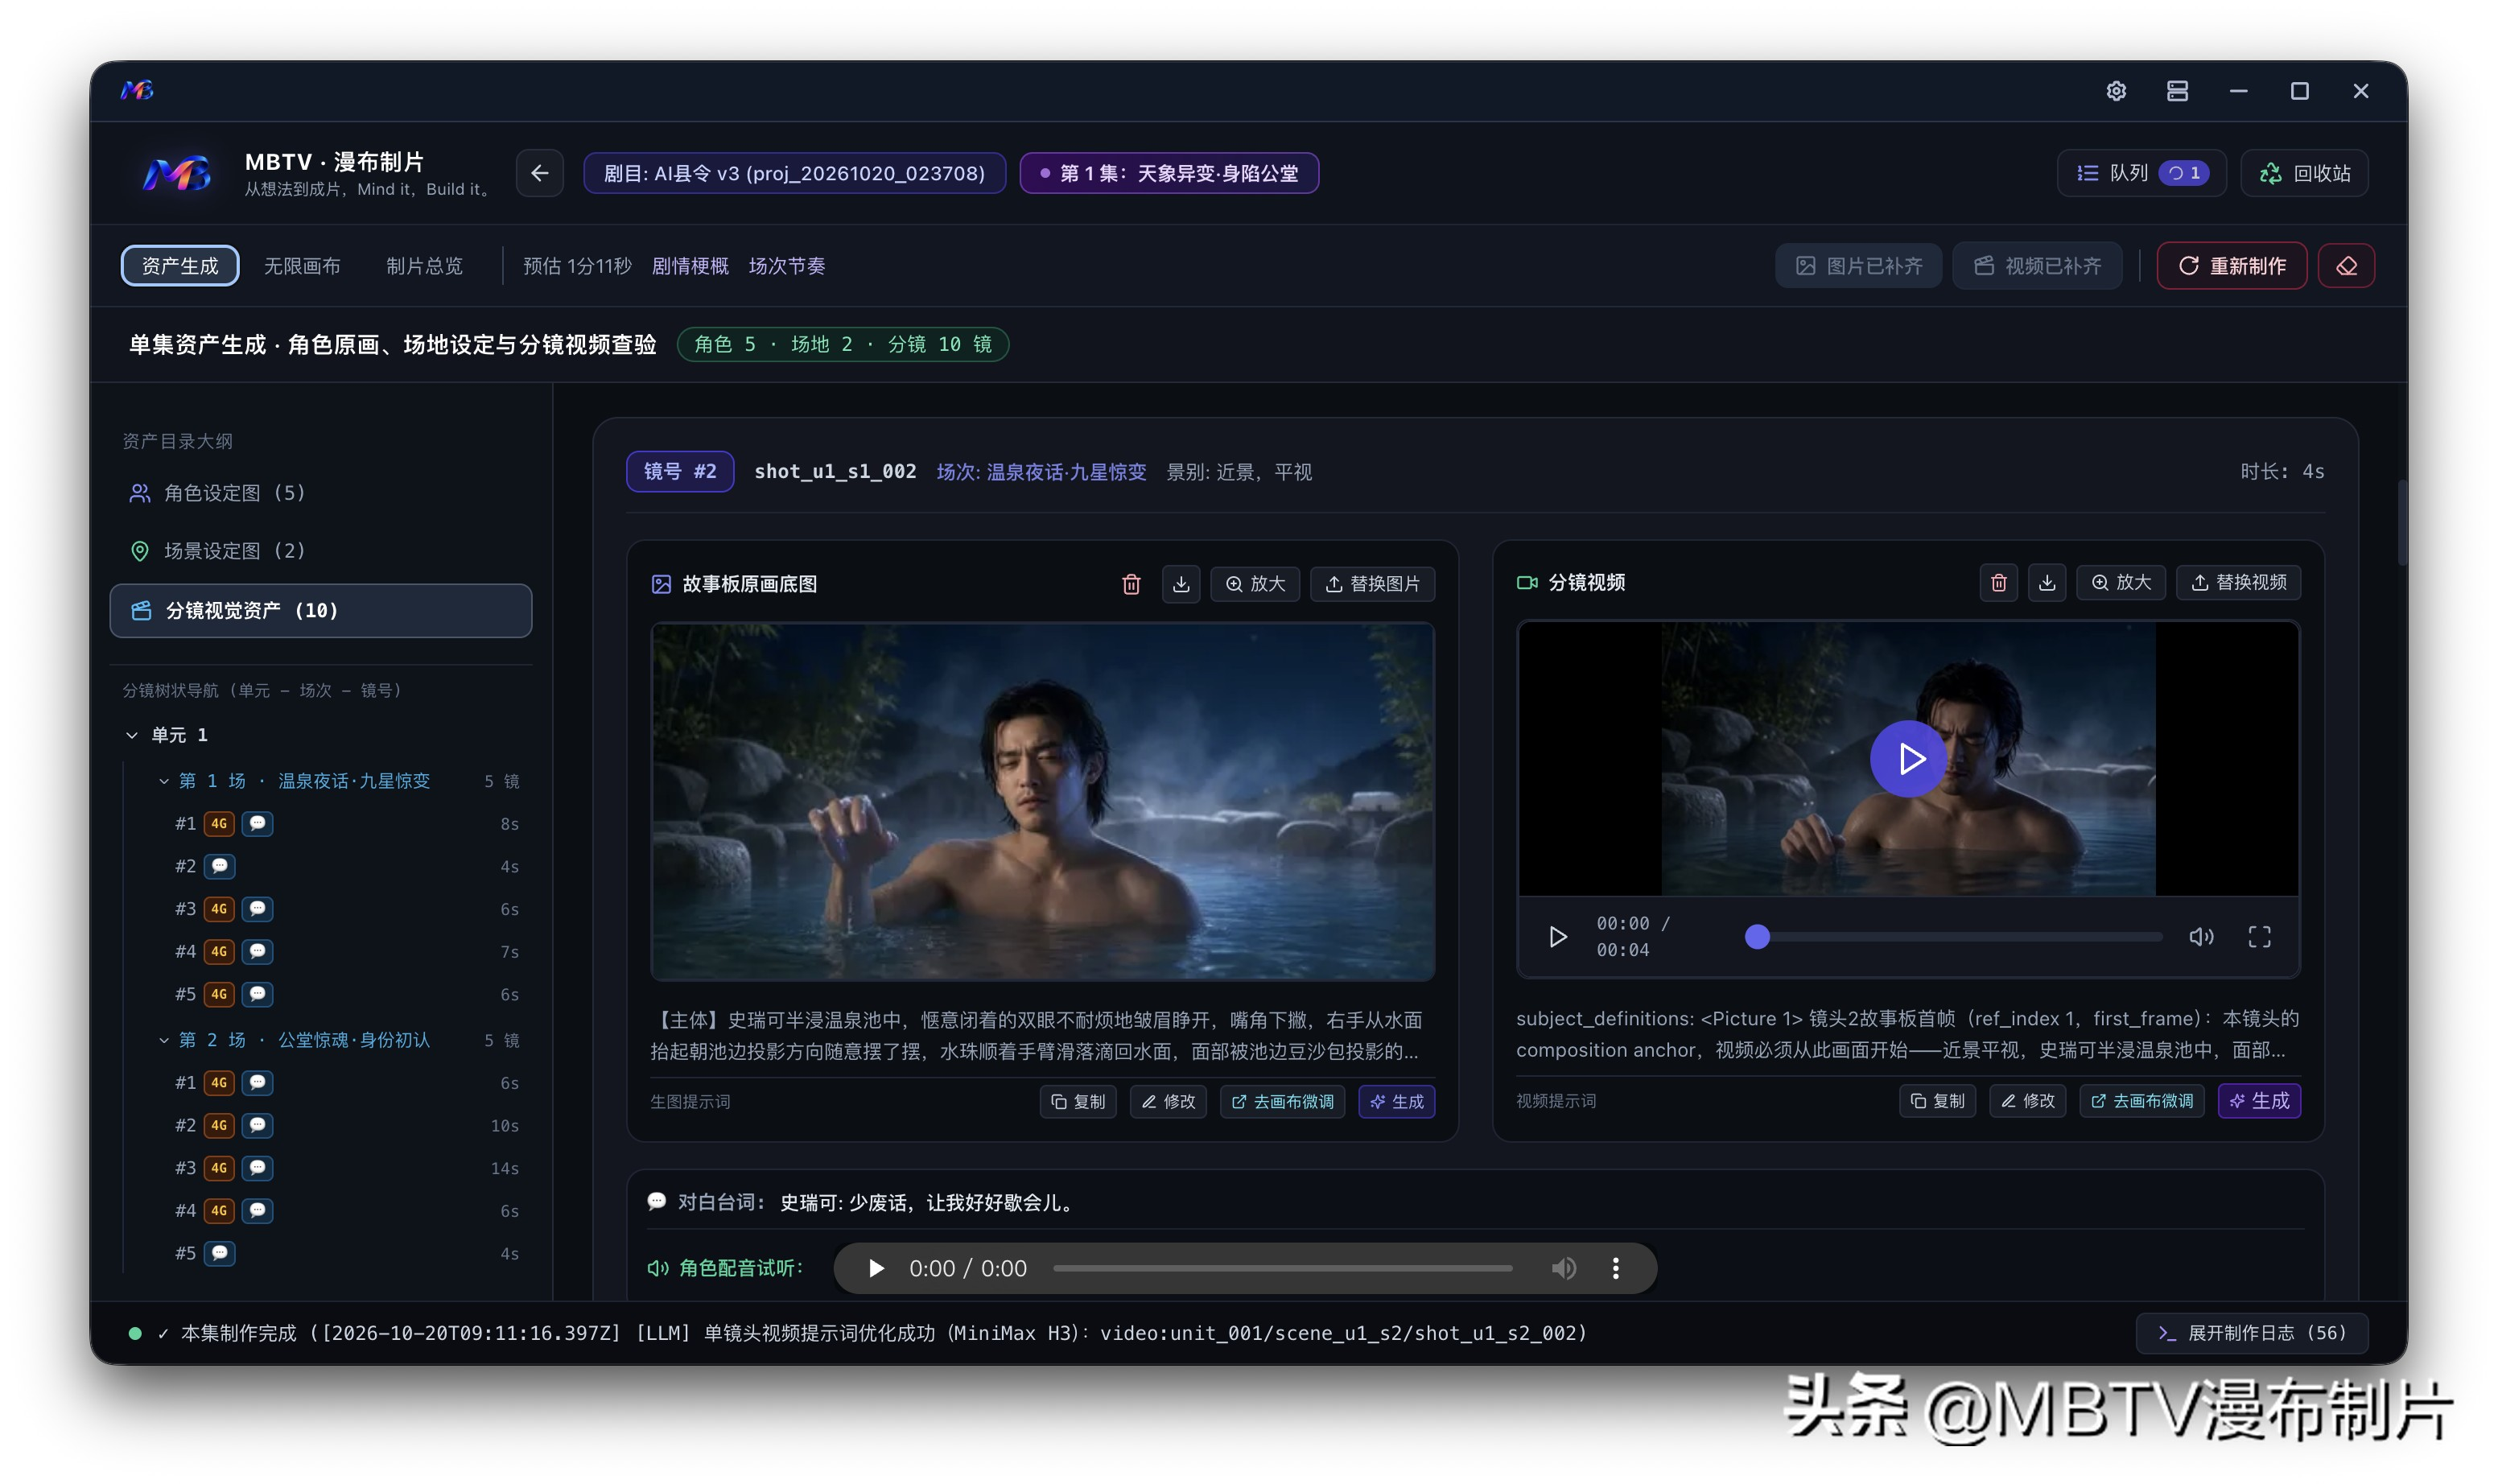Click the 替换视频 button
This screenshot has width=2498, height=1484.
click(2238, 583)
